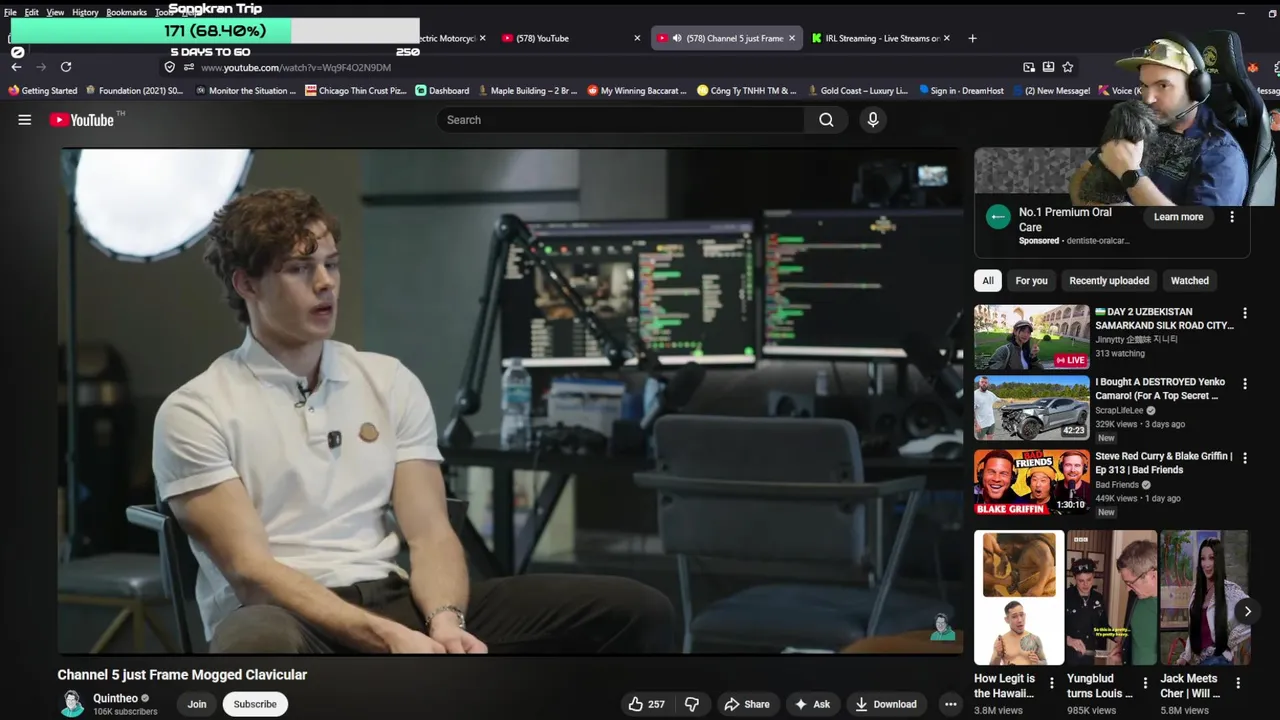Open options for Destroyed Yenko Camaro video
Screen dimensions: 1280x720
pos(1245,383)
